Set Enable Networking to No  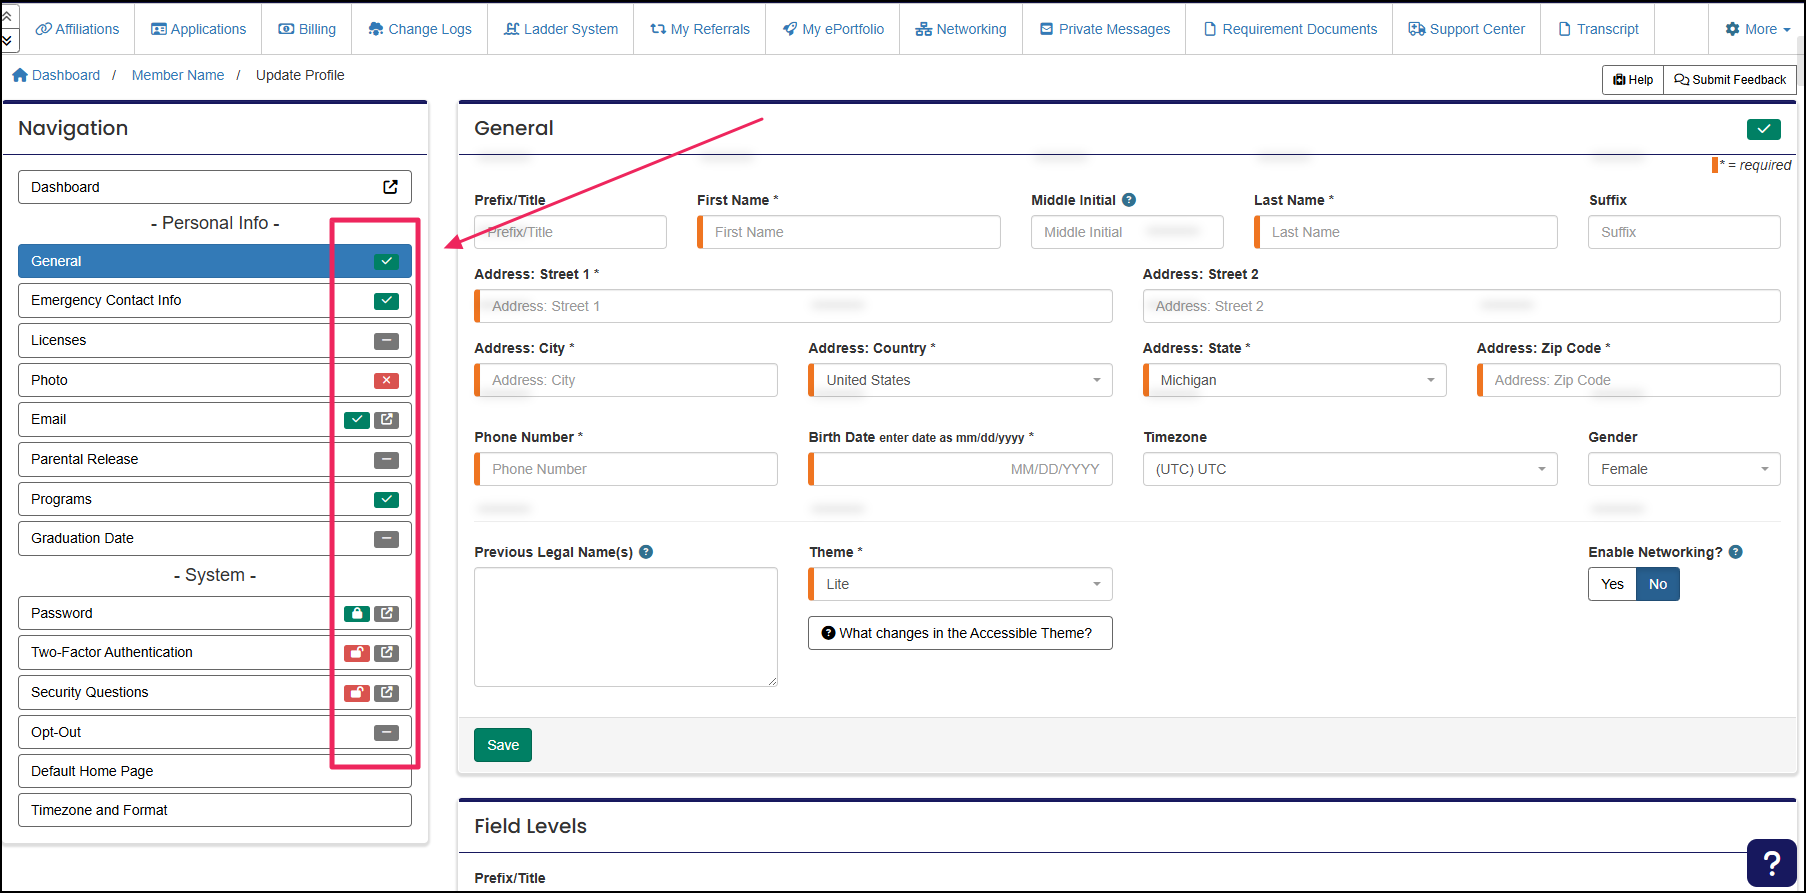click(1658, 584)
